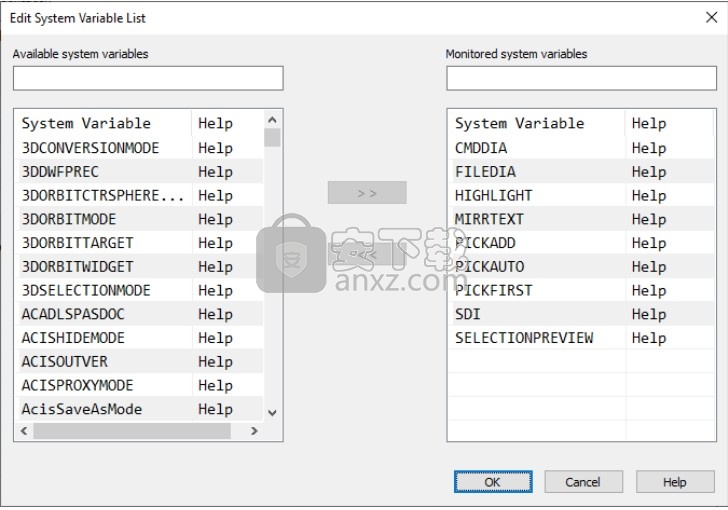Viewport: 728px width, 510px height.
Task: Select 3DSELECTIONMODE in available variables
Action: click(86, 290)
